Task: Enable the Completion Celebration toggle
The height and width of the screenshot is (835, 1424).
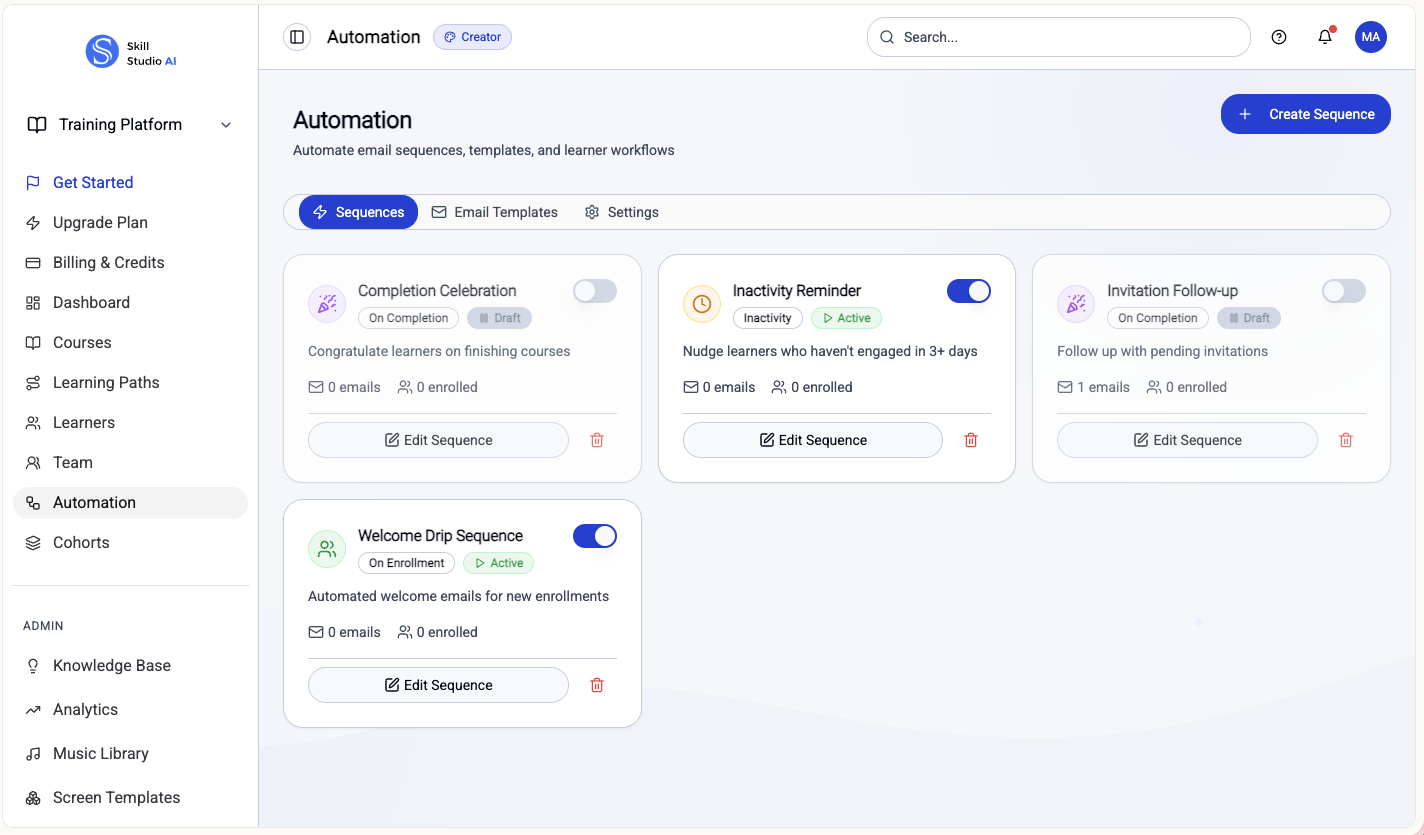Action: [x=595, y=291]
